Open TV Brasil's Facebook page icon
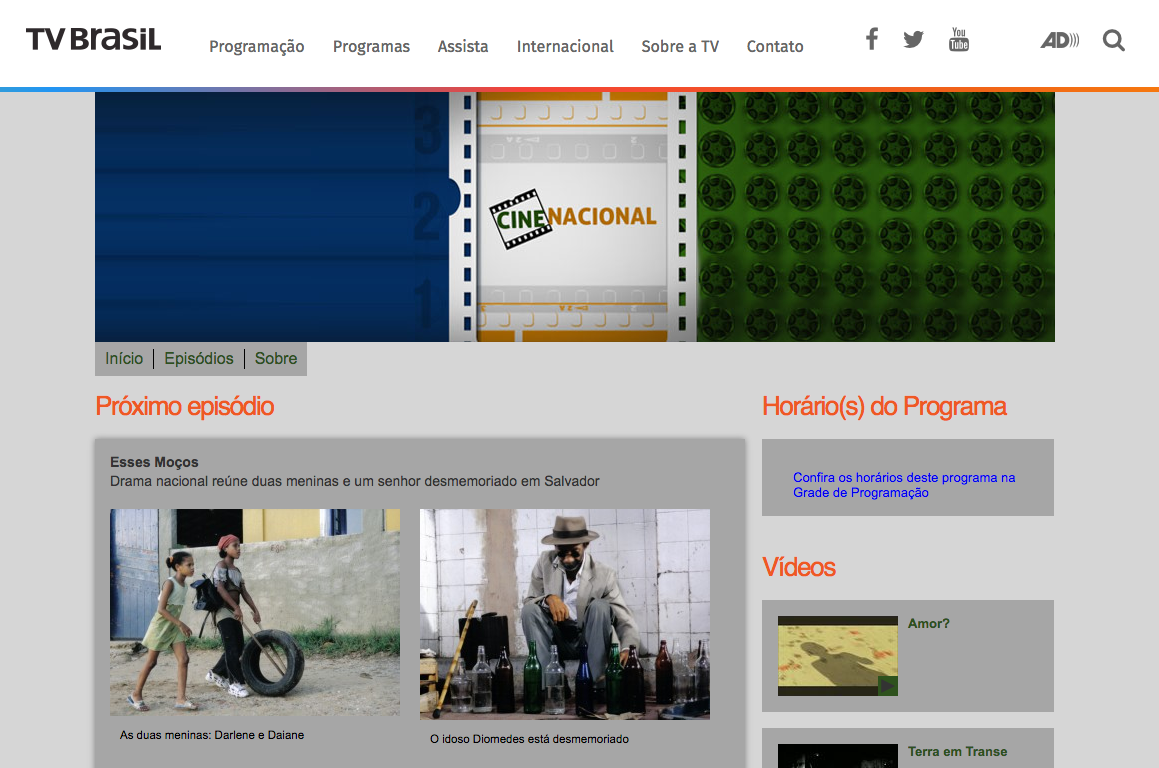Screen dimensions: 1159x768 point(872,40)
